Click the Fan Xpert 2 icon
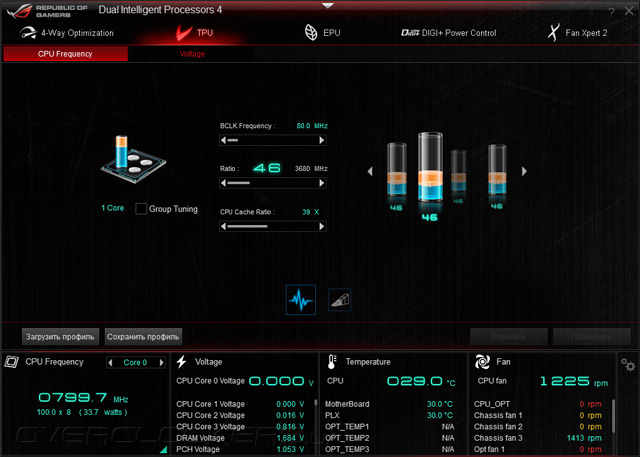Screen dimensions: 640x457 [553, 33]
